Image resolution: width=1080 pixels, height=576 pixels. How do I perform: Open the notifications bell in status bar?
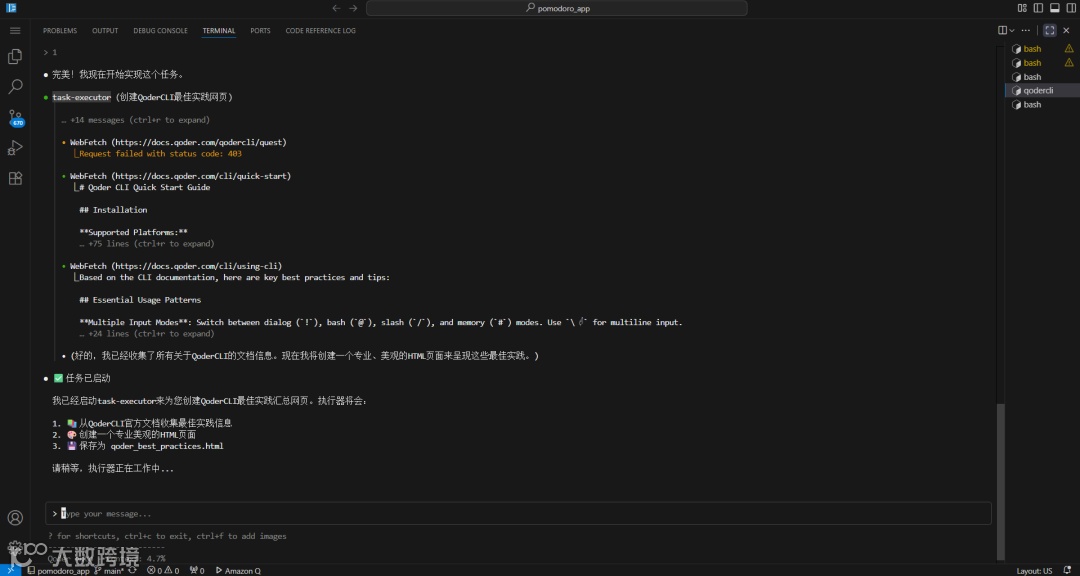pos(1069,570)
